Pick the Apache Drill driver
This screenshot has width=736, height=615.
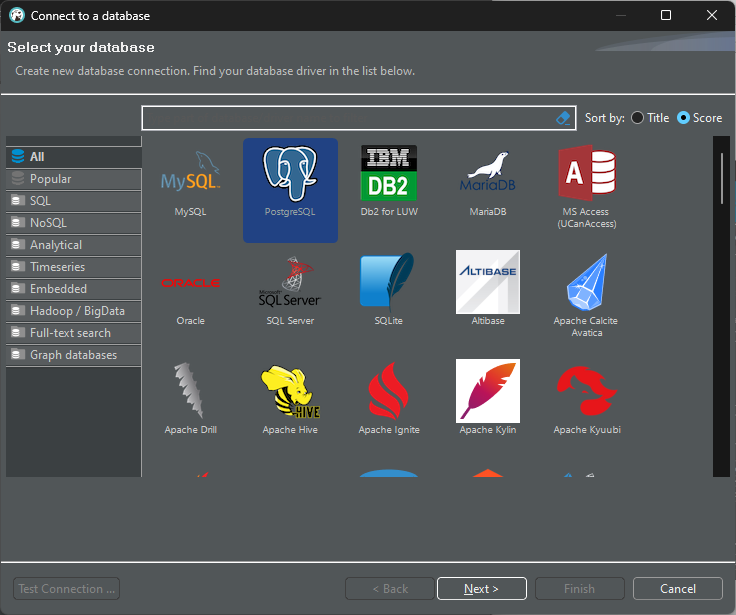(190, 398)
